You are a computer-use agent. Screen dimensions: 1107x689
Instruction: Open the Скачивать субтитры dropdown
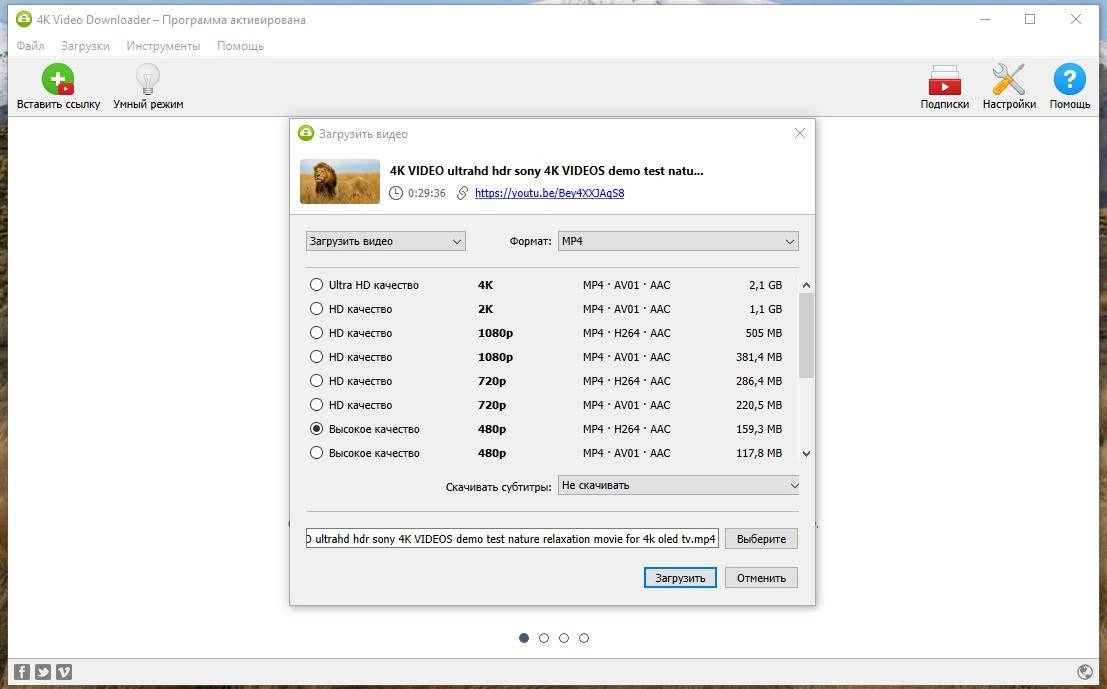(x=678, y=485)
